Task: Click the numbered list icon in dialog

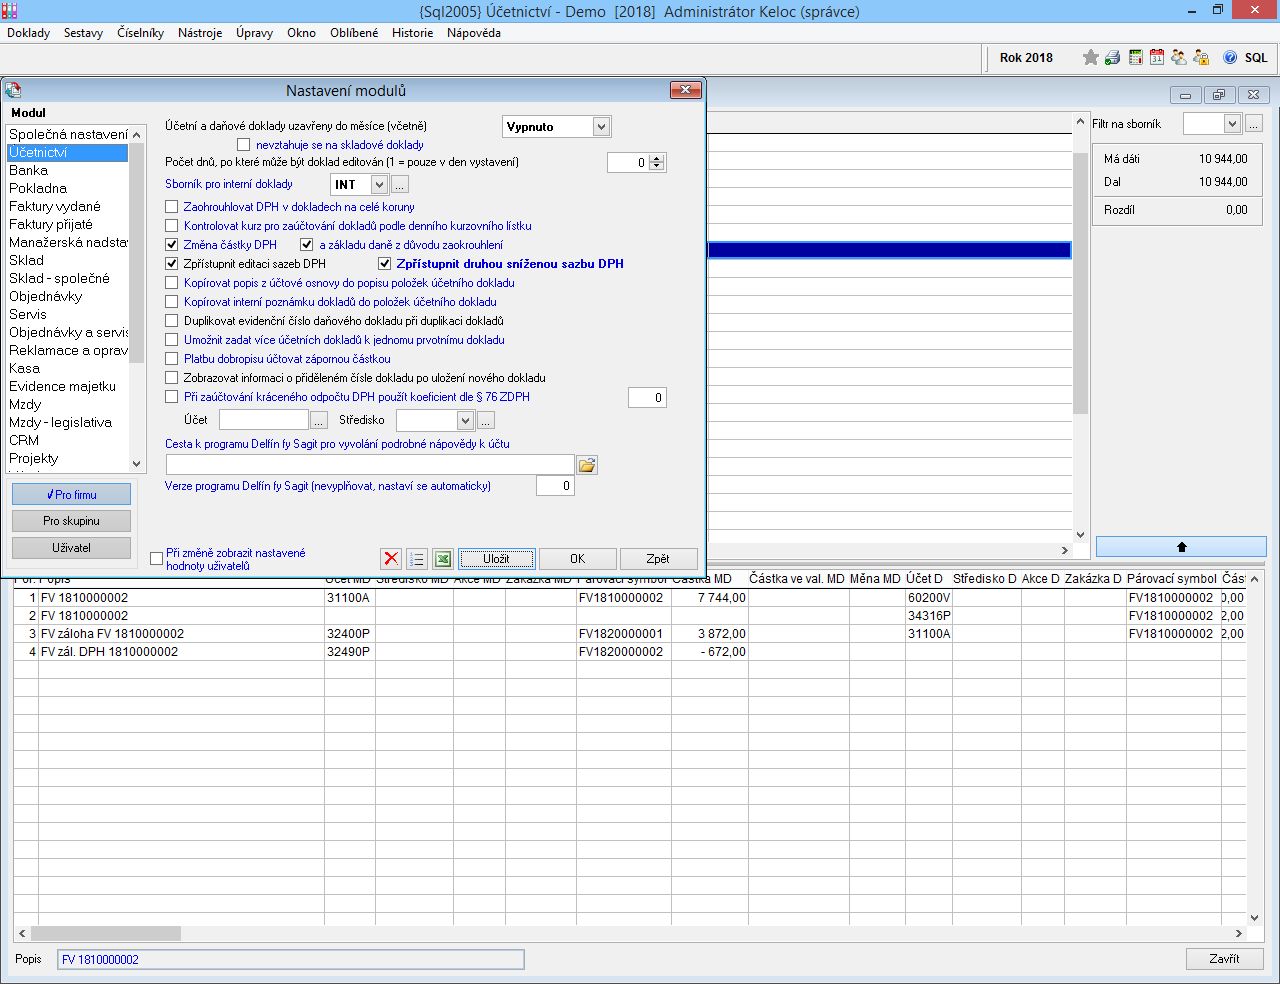Action: coord(417,559)
